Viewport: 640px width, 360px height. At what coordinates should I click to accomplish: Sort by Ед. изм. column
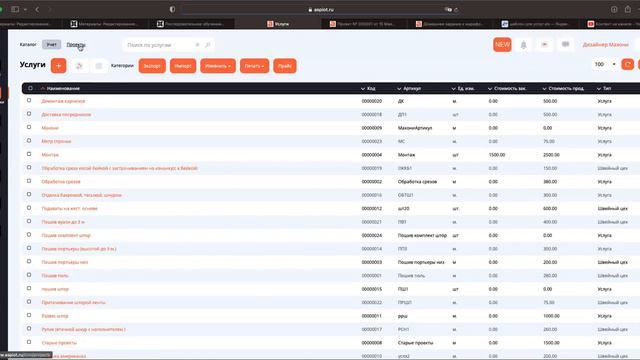point(466,89)
